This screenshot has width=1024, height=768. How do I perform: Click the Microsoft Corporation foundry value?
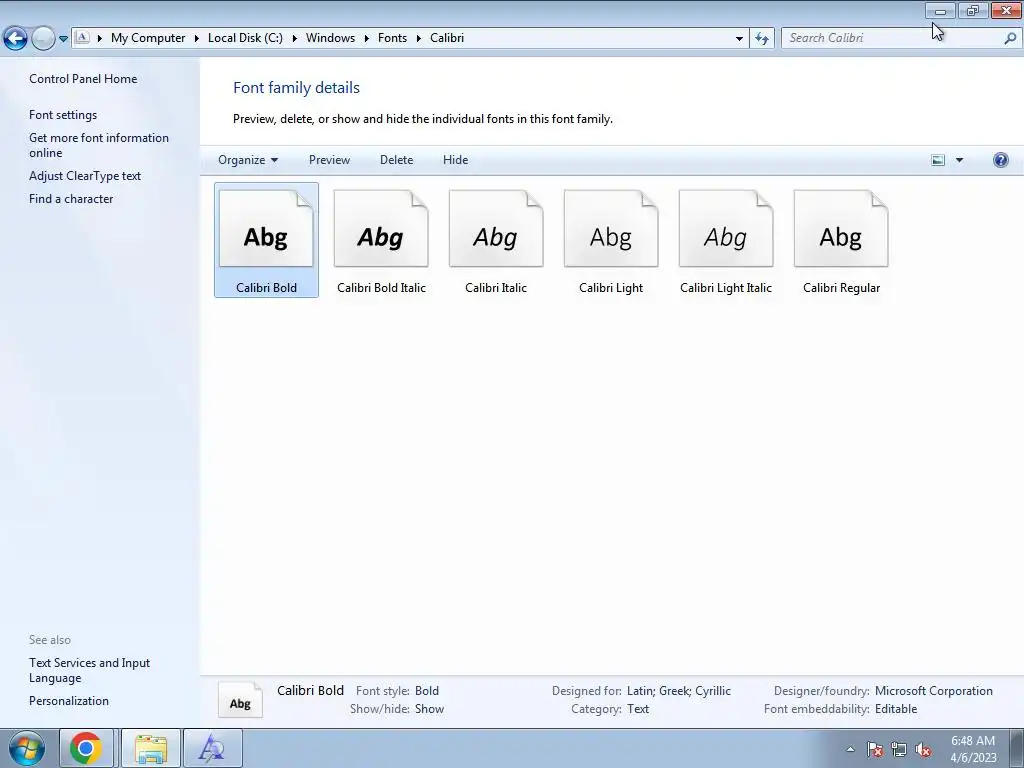(934, 691)
